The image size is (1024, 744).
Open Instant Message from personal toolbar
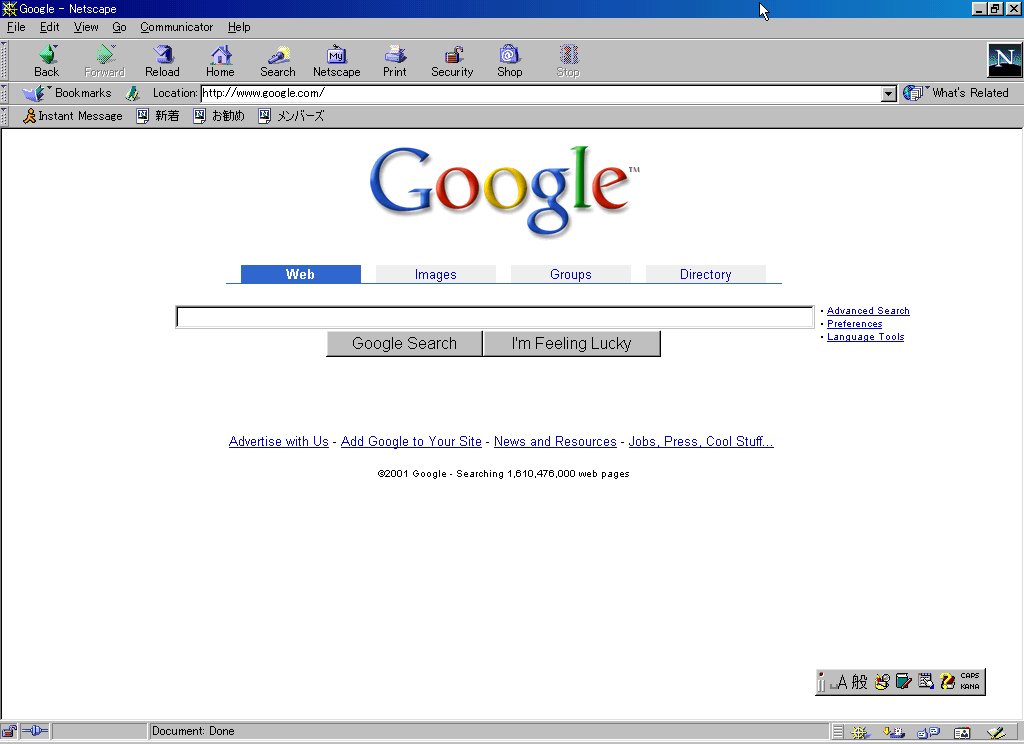72,116
